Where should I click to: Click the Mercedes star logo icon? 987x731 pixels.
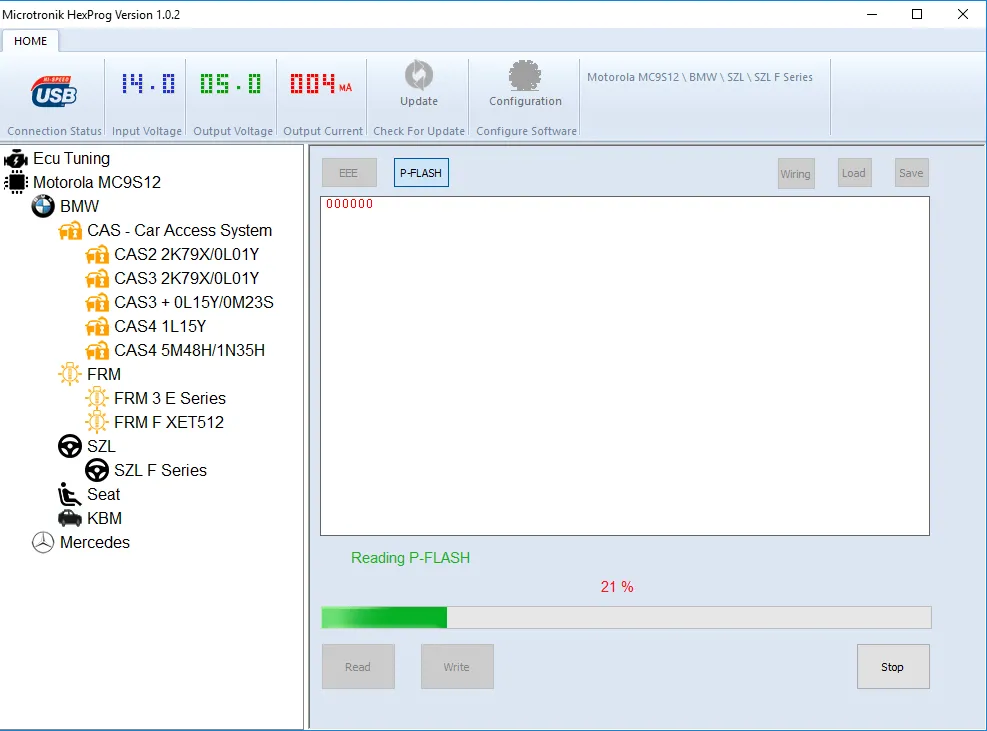[x=43, y=542]
